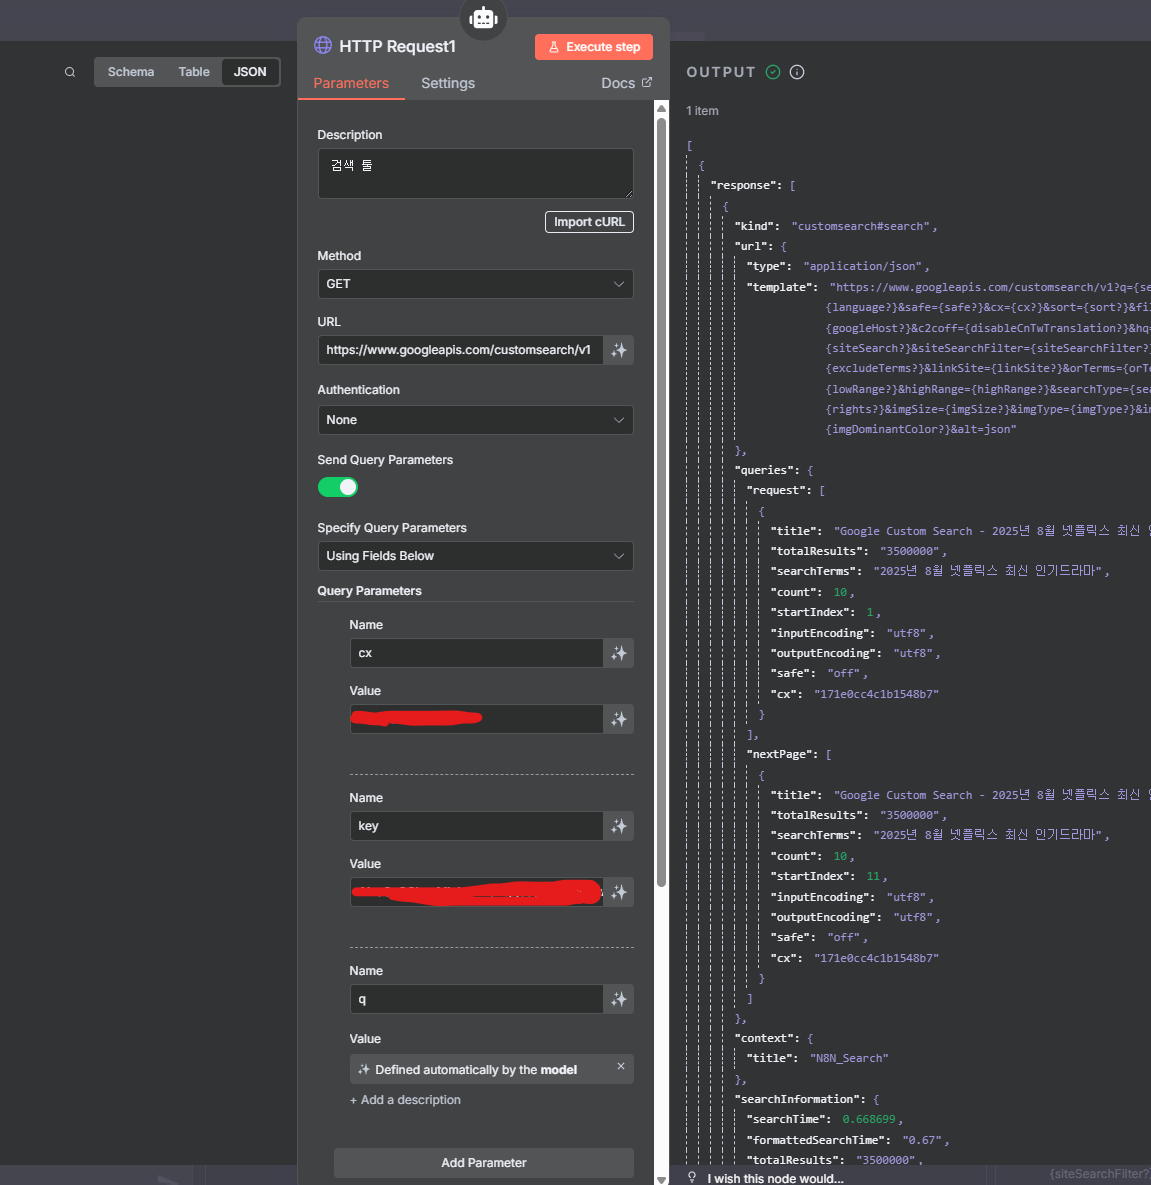The width and height of the screenshot is (1151, 1185).
Task: Click the sparkle icon beside the cx value field
Action: click(x=619, y=719)
